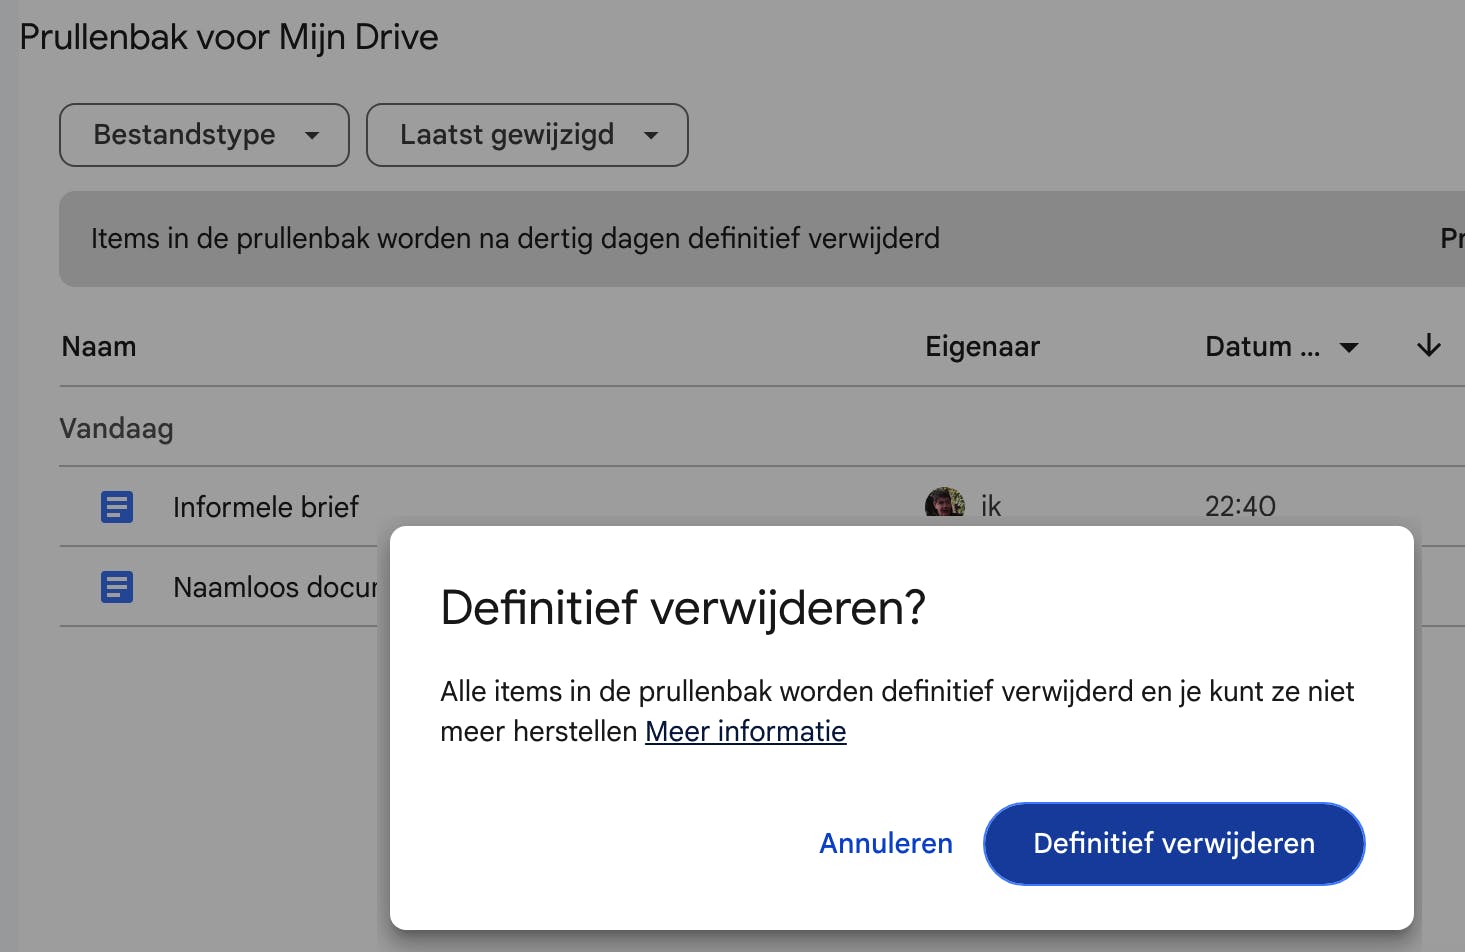Open the Datum column sort dropdown
The width and height of the screenshot is (1465, 952).
tap(1281, 347)
